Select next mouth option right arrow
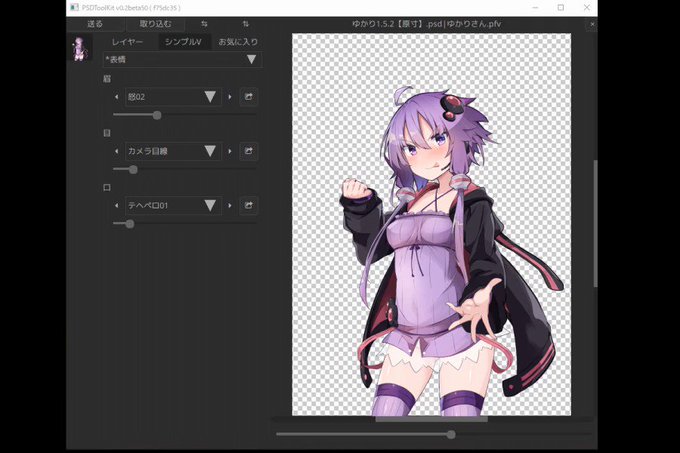The width and height of the screenshot is (680, 453). (x=230, y=205)
